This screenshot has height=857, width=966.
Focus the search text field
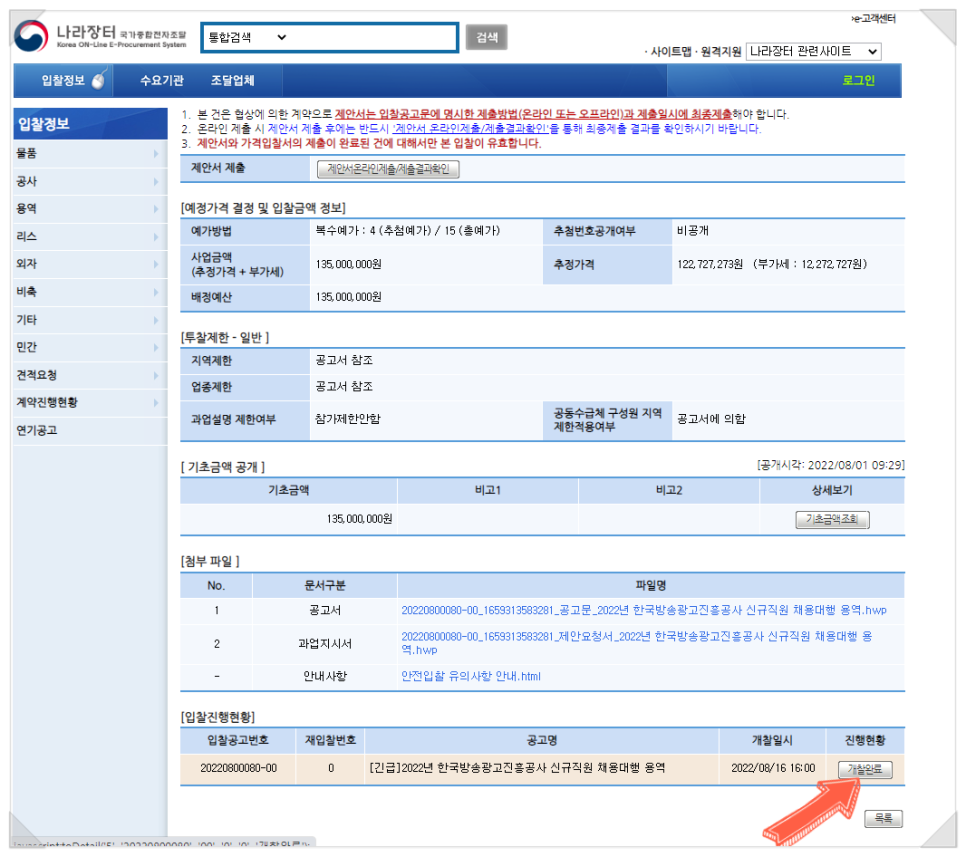[373, 38]
